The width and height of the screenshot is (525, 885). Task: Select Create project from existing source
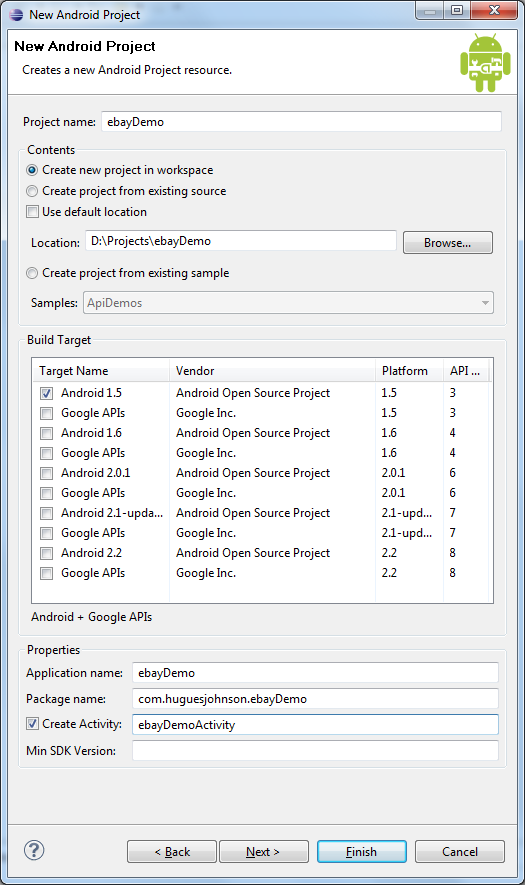coord(32,191)
